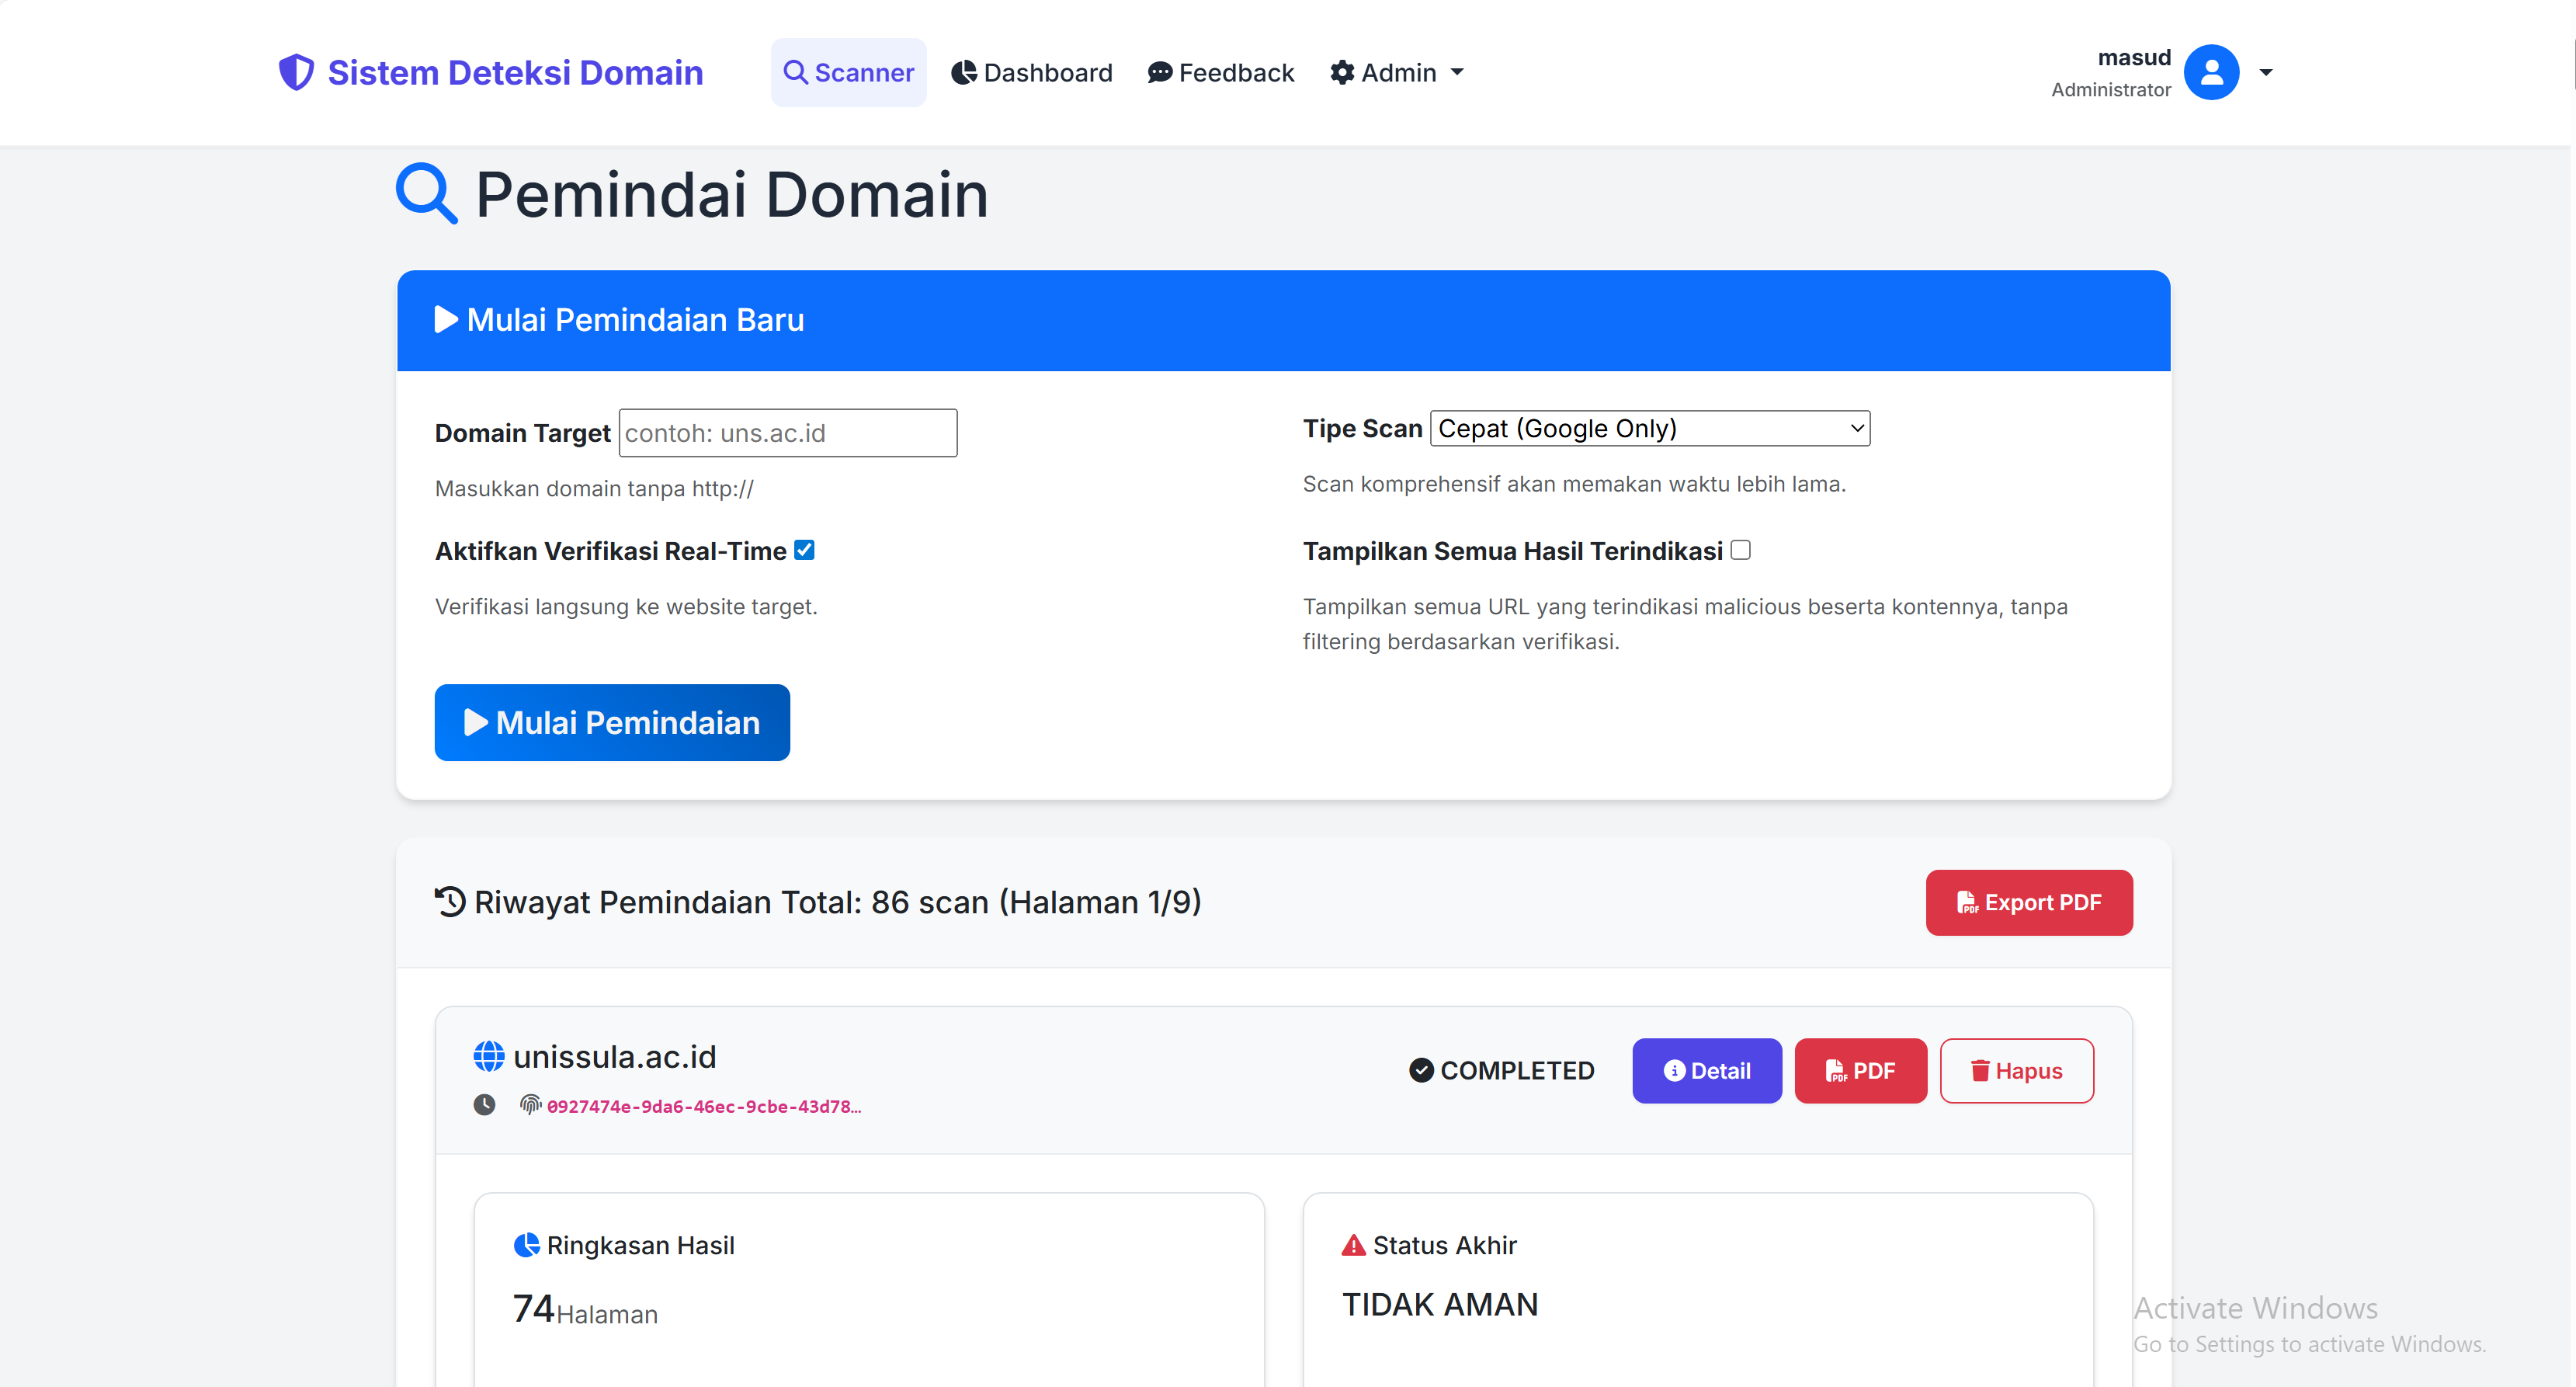Switch to the Scanner tab
The width and height of the screenshot is (2576, 1387).
848,72
